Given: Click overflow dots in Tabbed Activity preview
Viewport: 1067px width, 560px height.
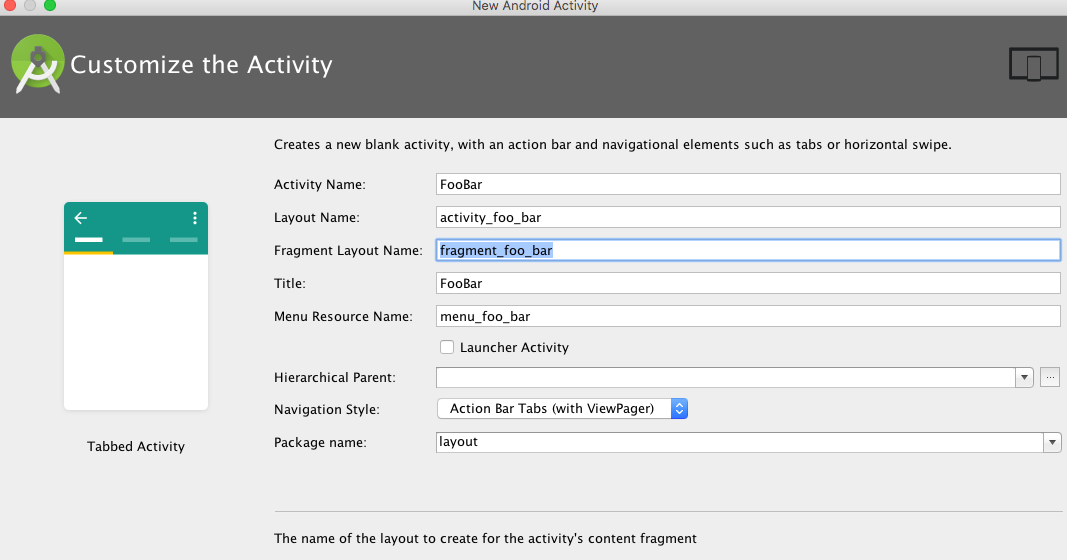Looking at the screenshot, I should pyautogui.click(x=195, y=218).
